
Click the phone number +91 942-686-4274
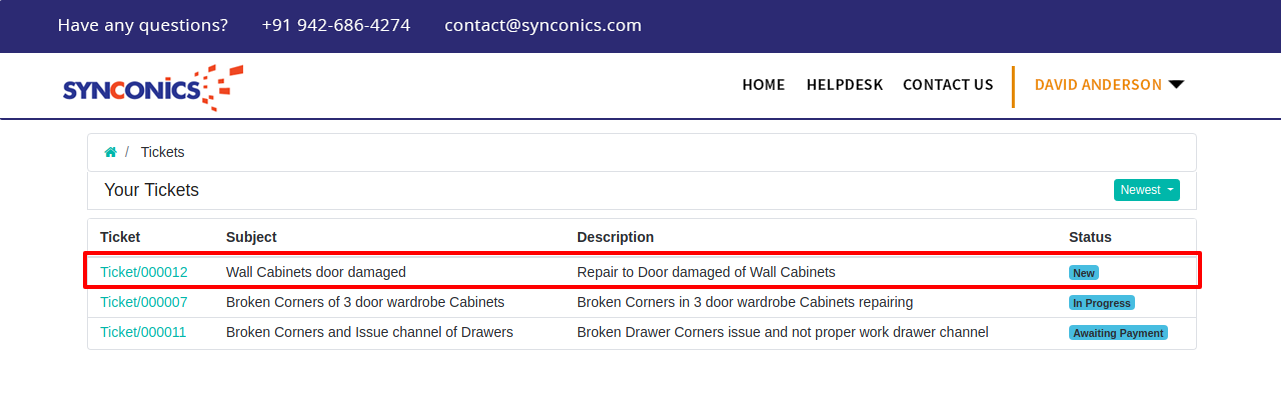click(336, 25)
